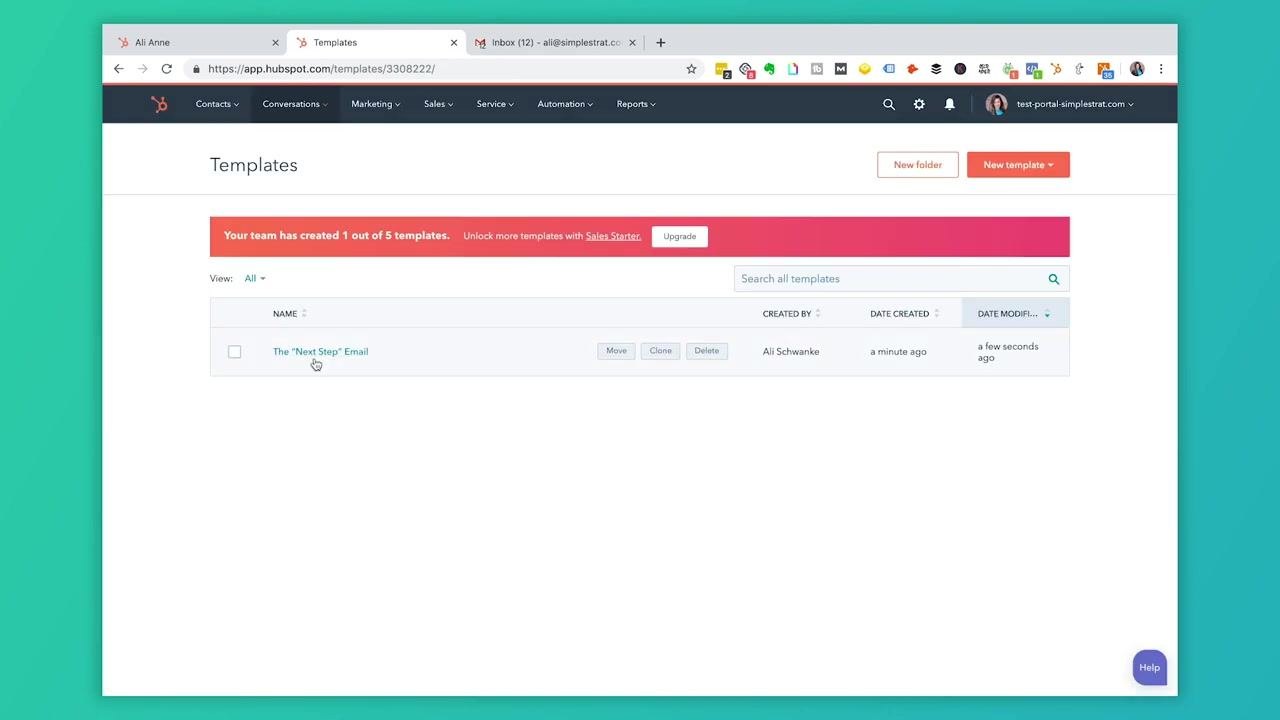Open the Automation menu
The image size is (1280, 720).
point(565,104)
